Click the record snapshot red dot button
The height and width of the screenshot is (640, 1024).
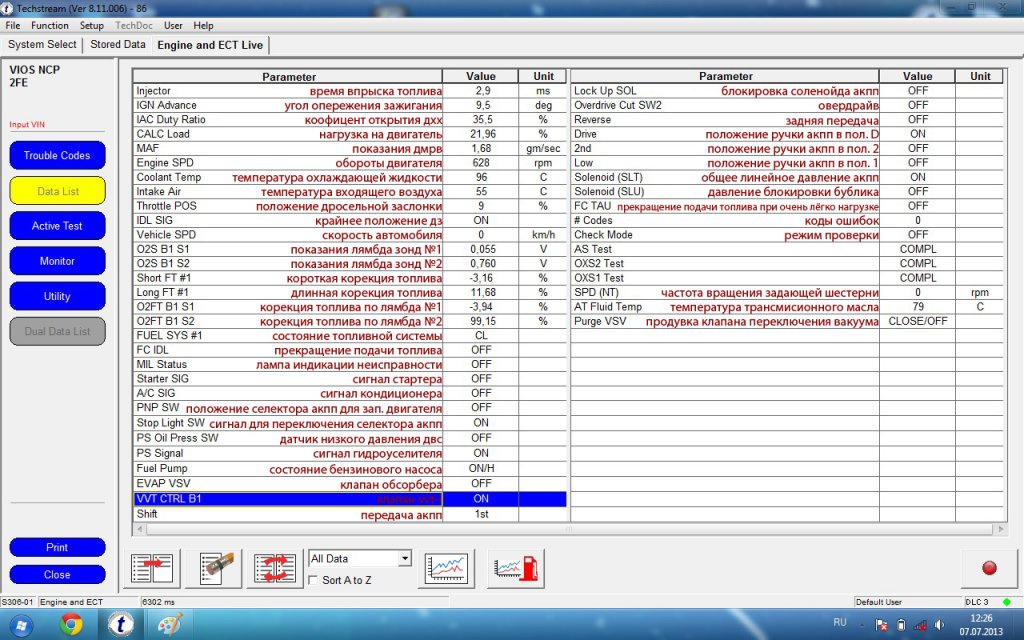coord(989,568)
